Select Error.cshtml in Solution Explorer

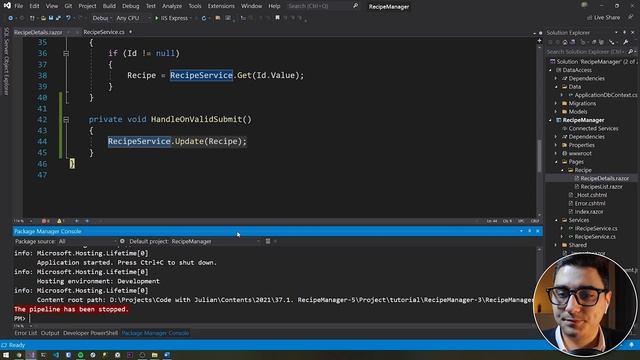590,203
